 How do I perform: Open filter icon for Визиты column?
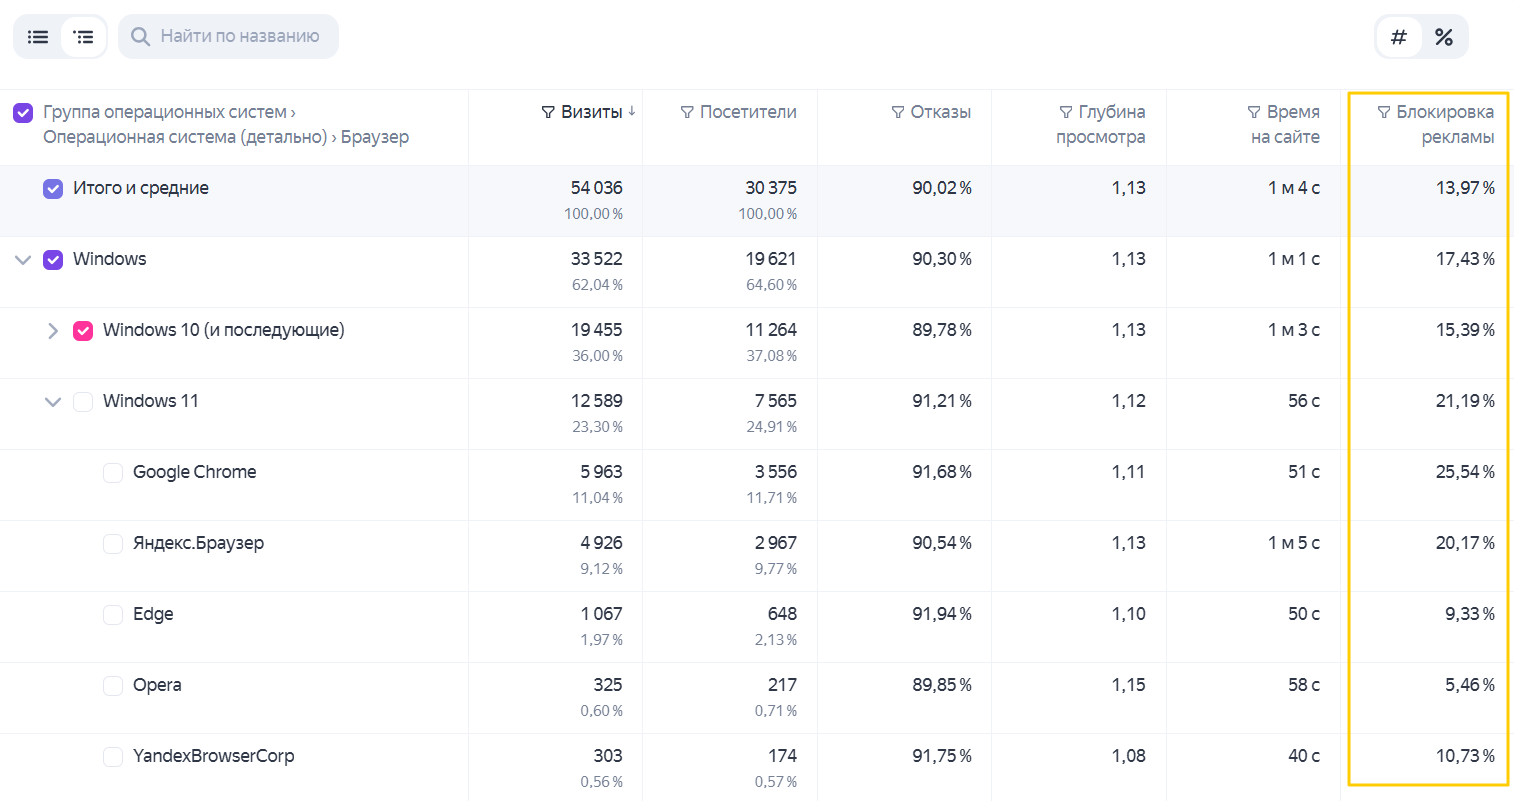coord(548,112)
